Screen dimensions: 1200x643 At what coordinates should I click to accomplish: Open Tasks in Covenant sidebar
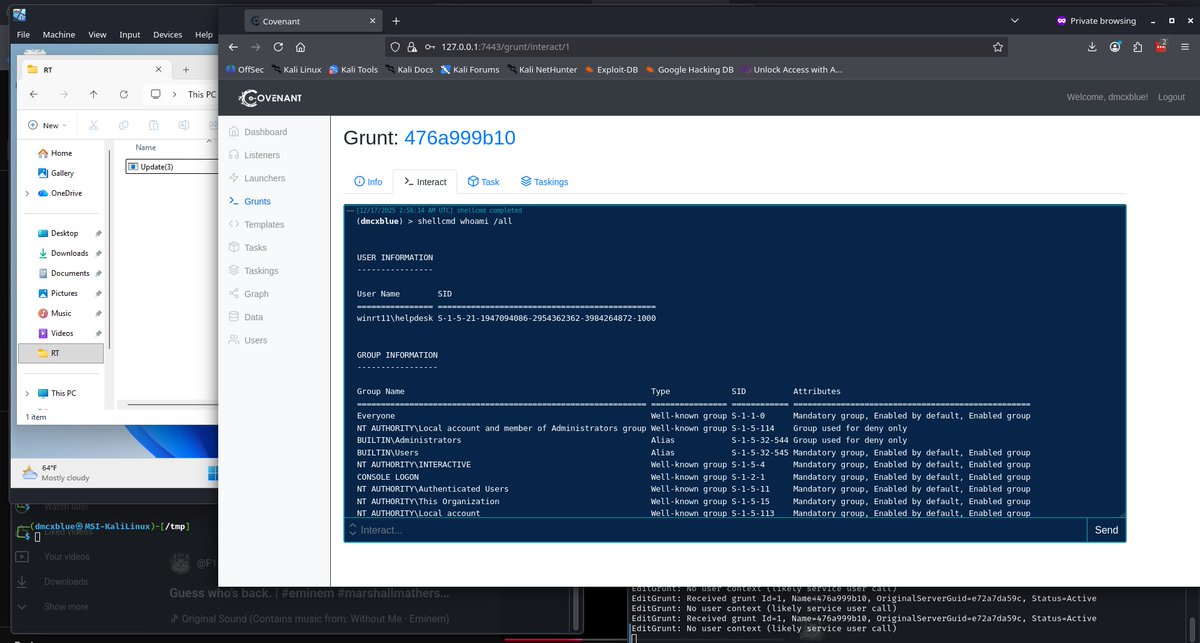248,248
